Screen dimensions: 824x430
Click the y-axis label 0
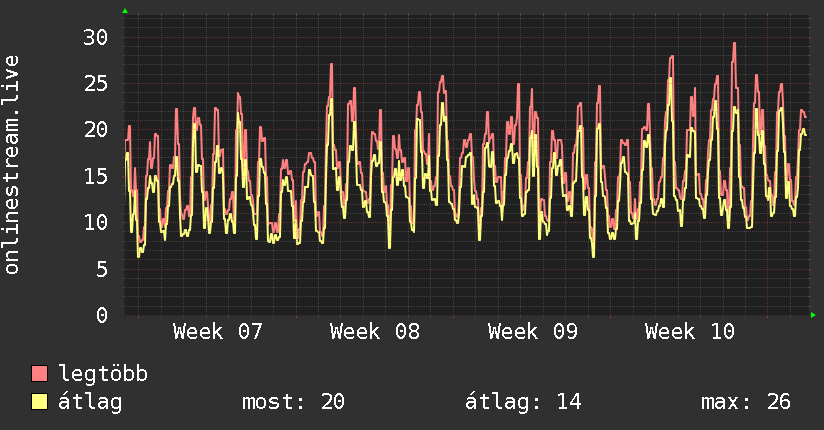tap(102, 315)
